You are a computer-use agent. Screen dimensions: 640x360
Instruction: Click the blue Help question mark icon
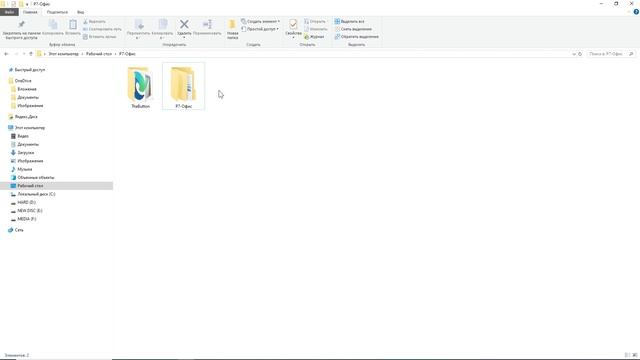pyautogui.click(x=636, y=12)
